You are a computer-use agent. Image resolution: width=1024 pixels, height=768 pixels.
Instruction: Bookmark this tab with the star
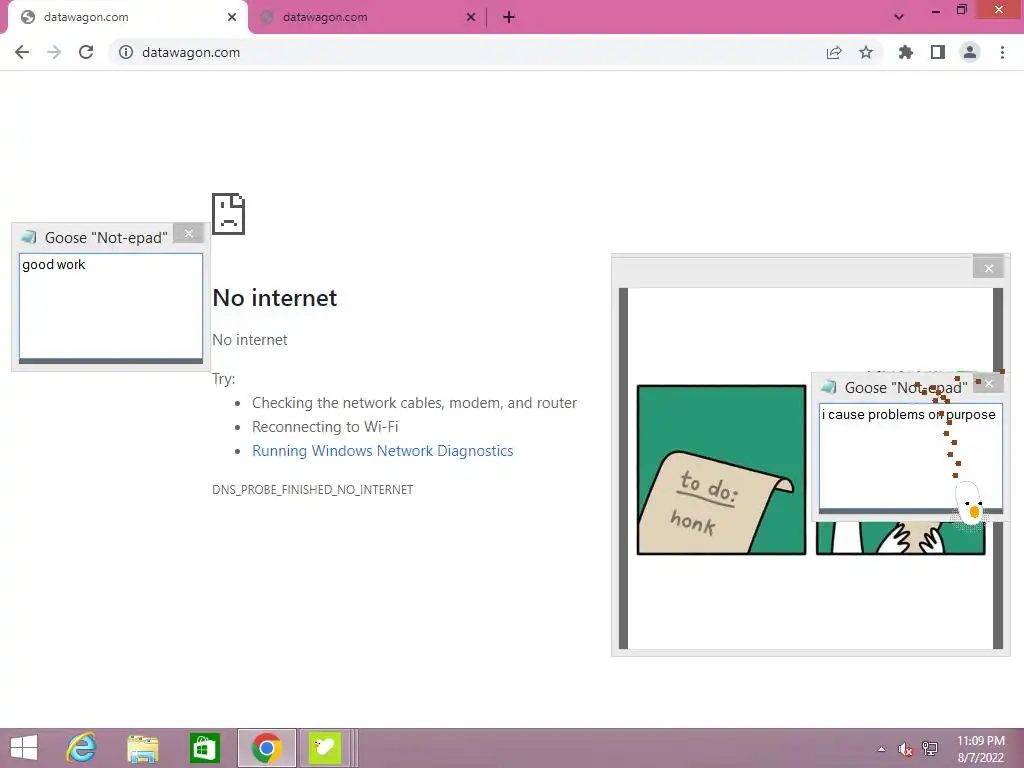point(866,52)
